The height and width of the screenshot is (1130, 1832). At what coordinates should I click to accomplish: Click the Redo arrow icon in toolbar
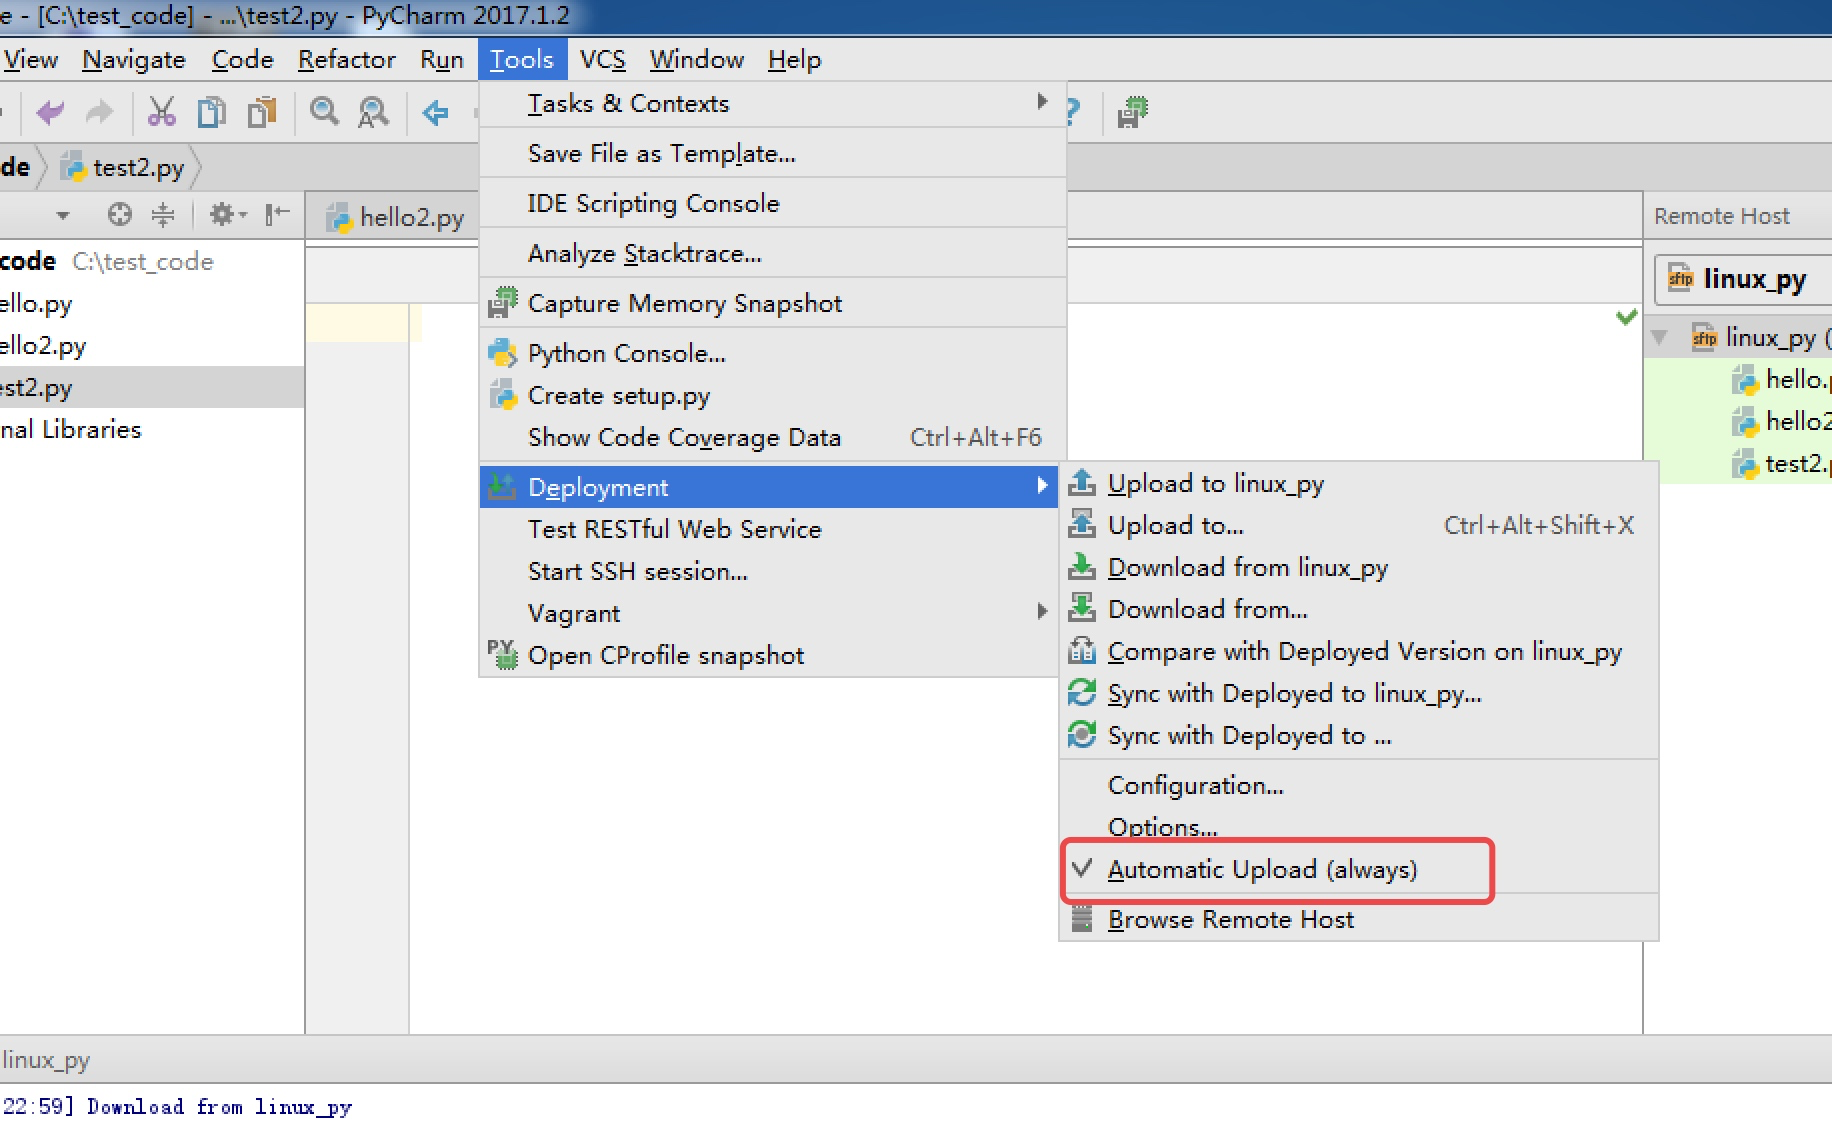[99, 112]
